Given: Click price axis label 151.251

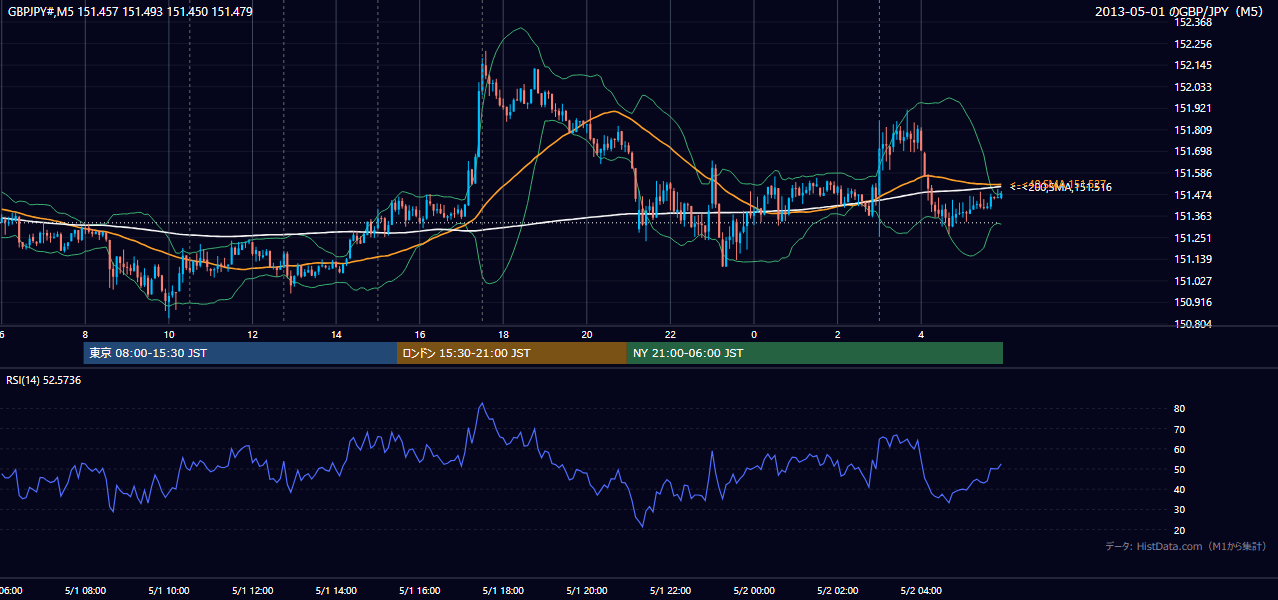Looking at the screenshot, I should [x=1192, y=238].
